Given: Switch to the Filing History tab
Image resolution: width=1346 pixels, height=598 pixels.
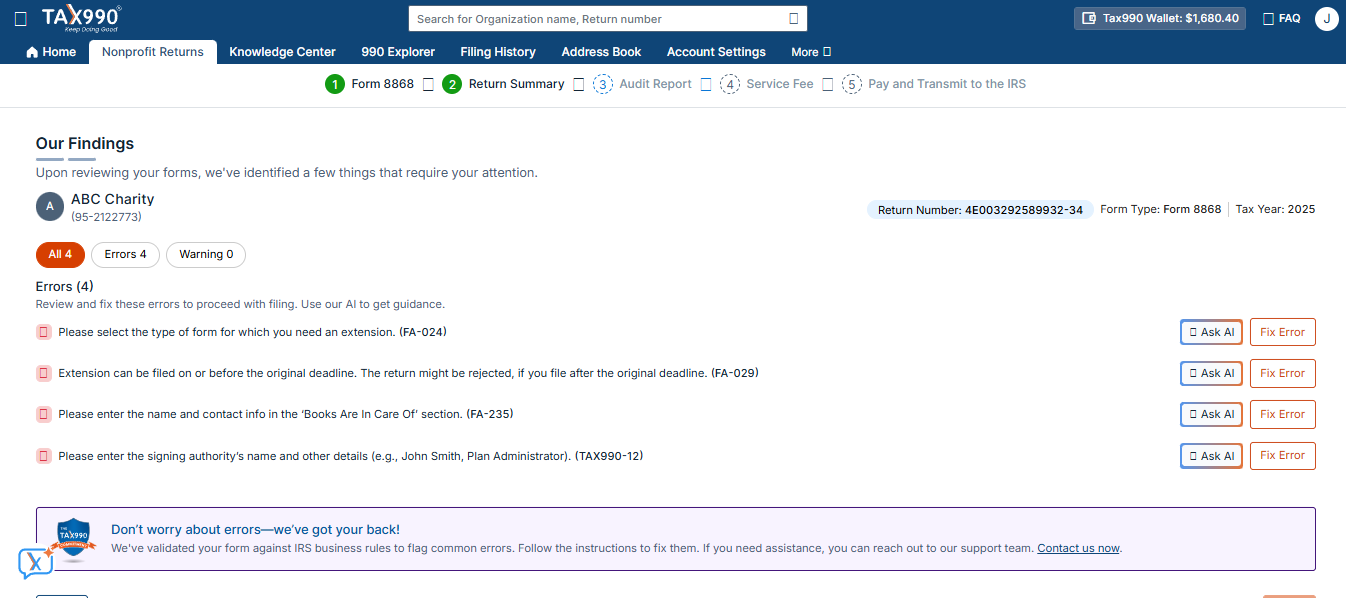Looking at the screenshot, I should (498, 52).
